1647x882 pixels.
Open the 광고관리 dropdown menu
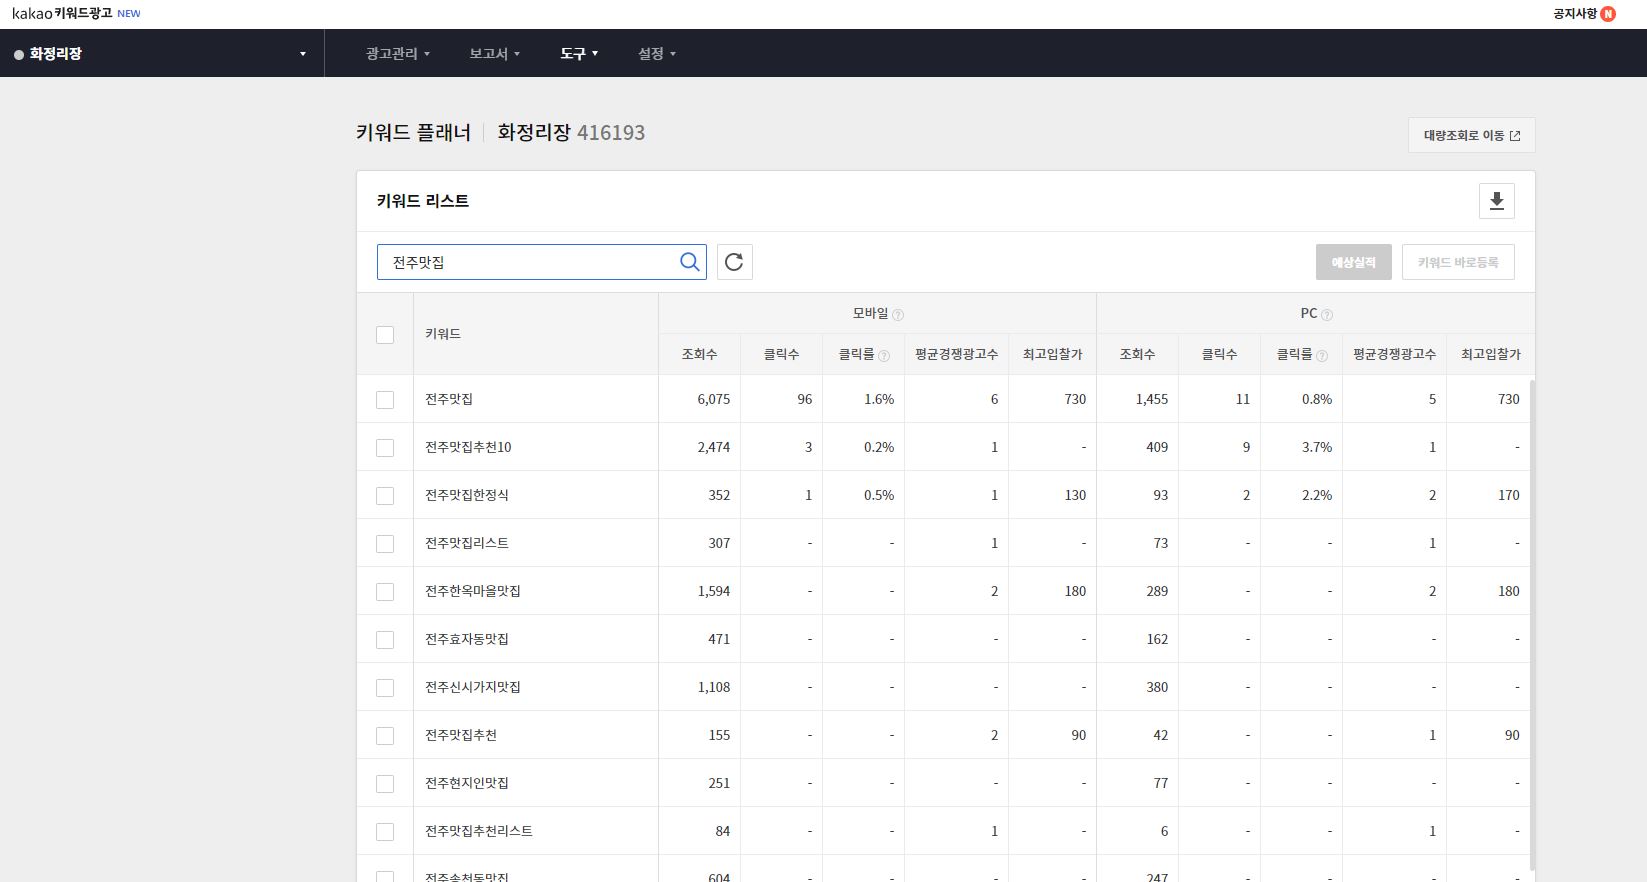397,54
